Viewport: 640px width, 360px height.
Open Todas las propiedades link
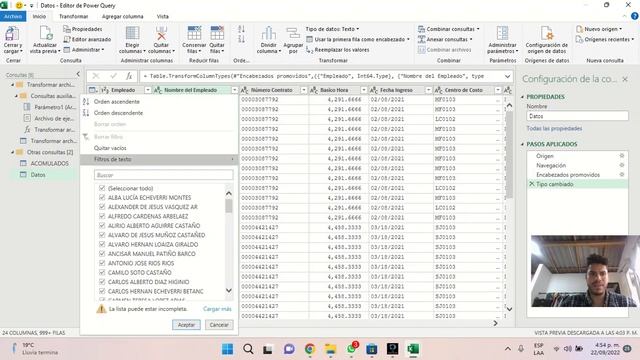tap(554, 129)
